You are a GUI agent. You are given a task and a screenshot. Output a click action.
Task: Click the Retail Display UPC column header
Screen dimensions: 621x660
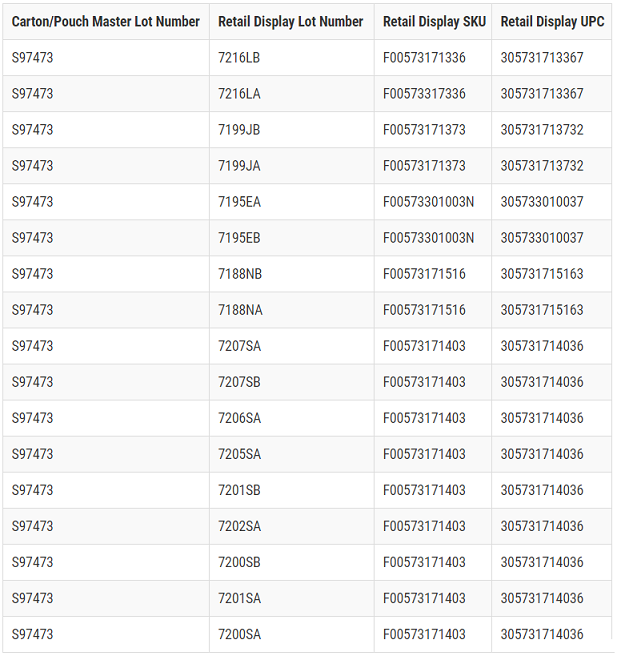[x=552, y=22]
